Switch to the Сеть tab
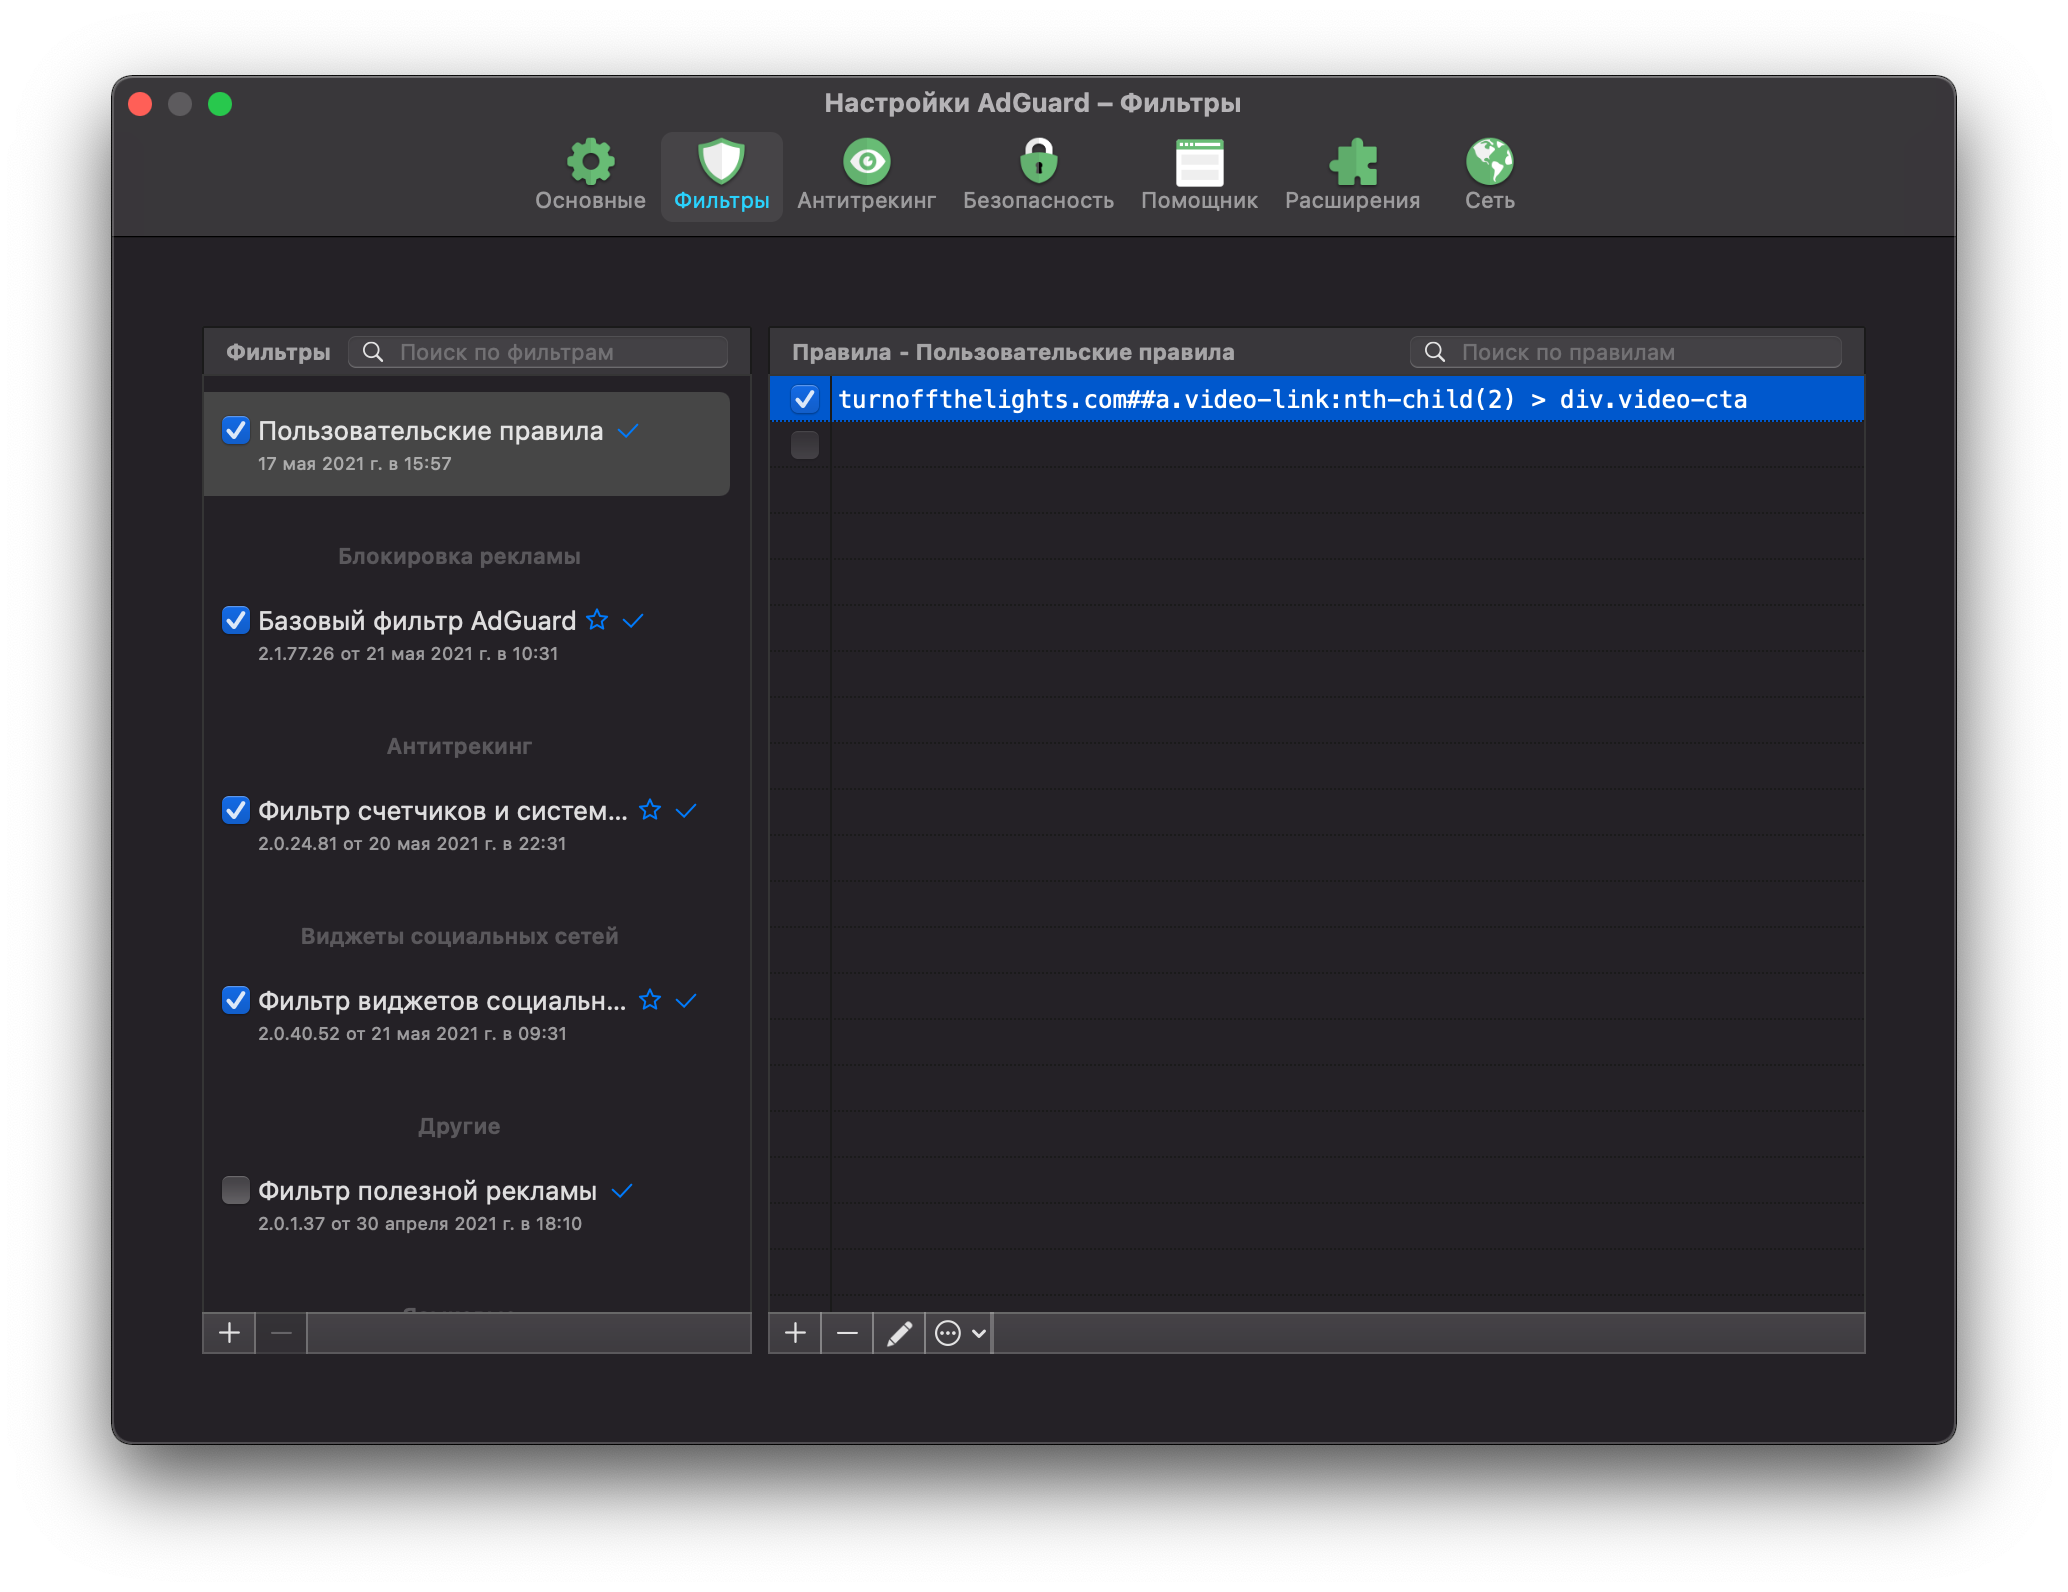 pos(1489,176)
